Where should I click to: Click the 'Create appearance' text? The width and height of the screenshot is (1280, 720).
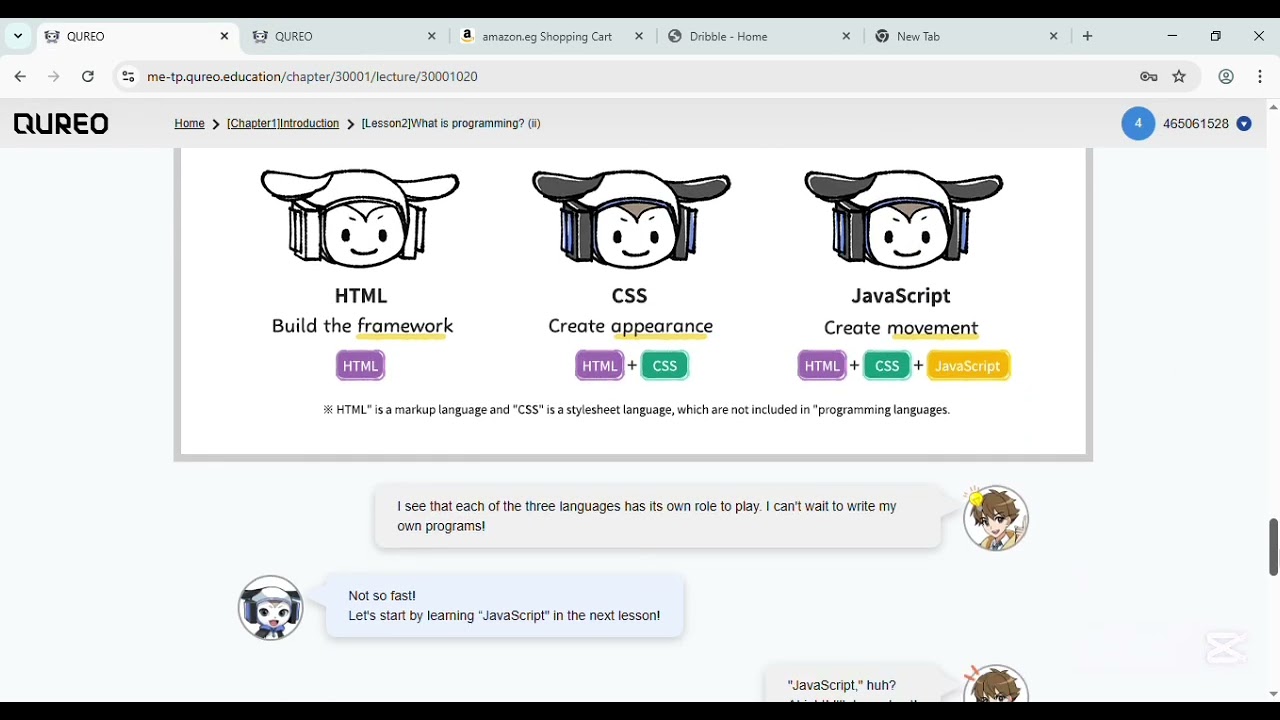pos(631,327)
